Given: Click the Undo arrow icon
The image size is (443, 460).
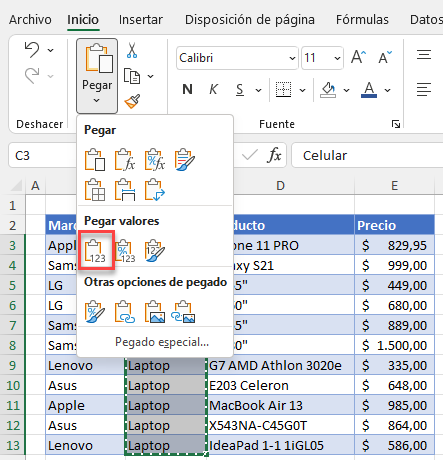Looking at the screenshot, I should click(x=32, y=50).
